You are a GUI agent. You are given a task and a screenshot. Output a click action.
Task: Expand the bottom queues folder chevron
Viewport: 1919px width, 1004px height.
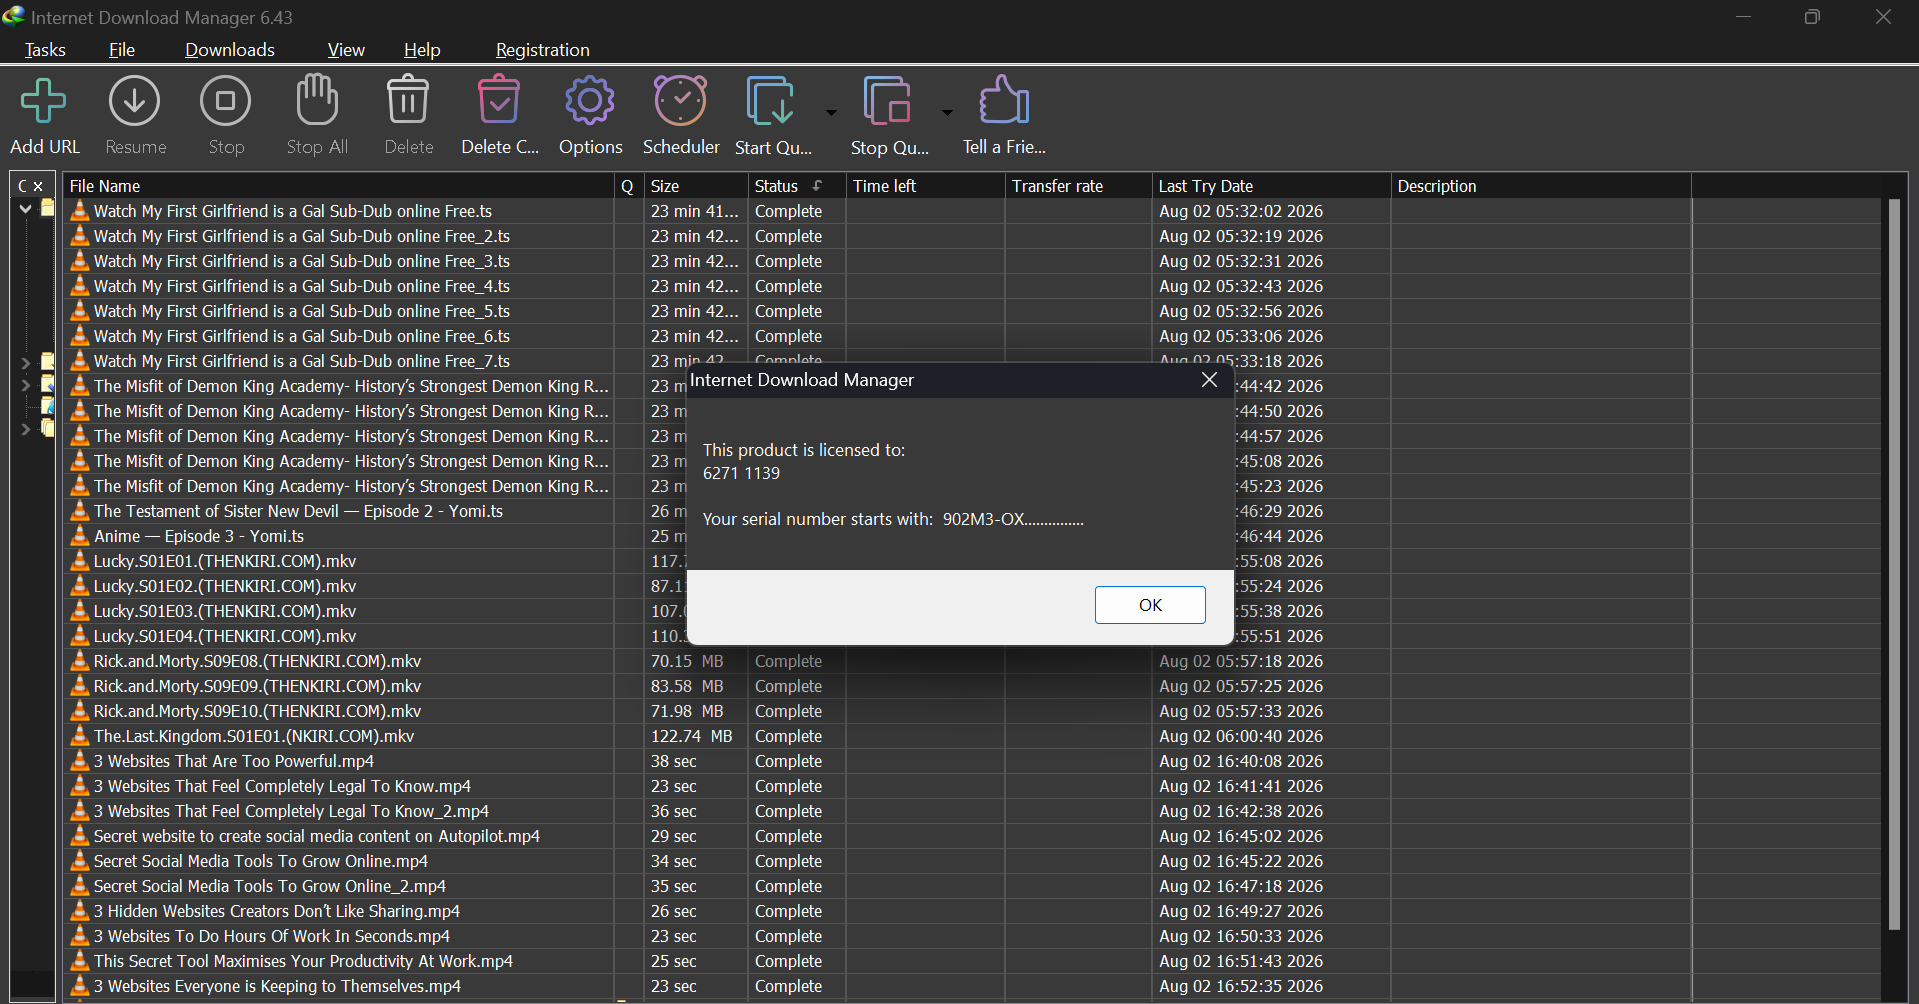coord(26,429)
